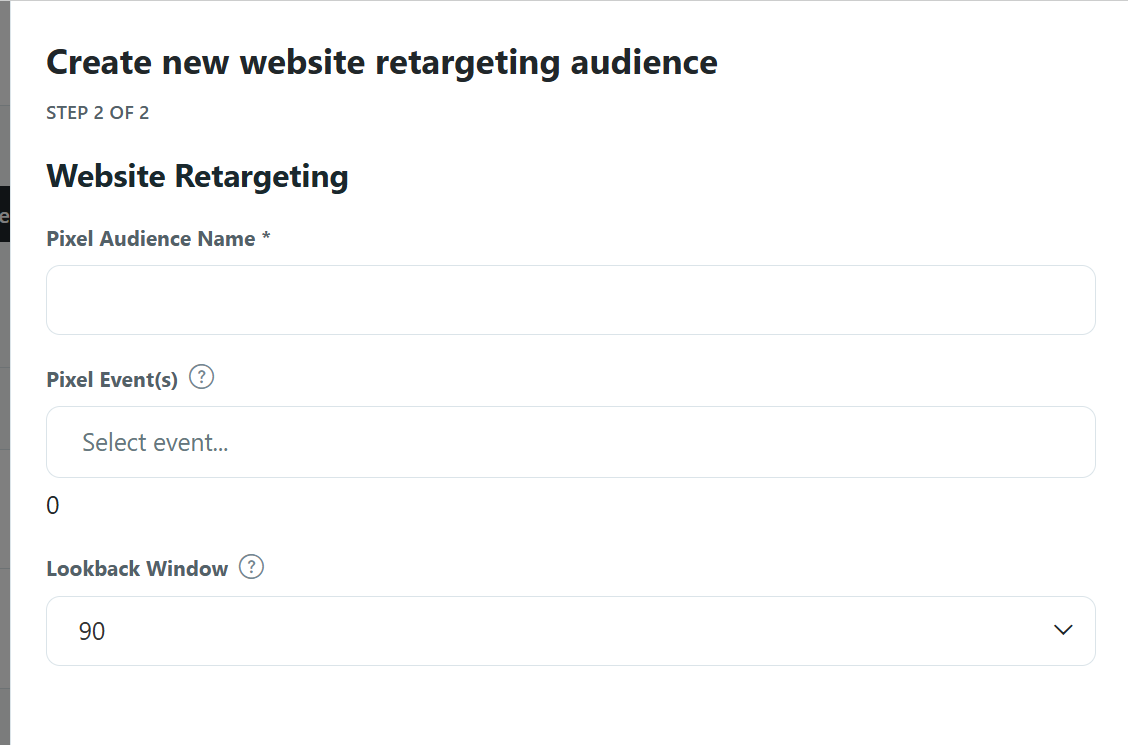Open the Pixel Event(s) help icon
Screen dimensions: 1128x745
click(201, 377)
